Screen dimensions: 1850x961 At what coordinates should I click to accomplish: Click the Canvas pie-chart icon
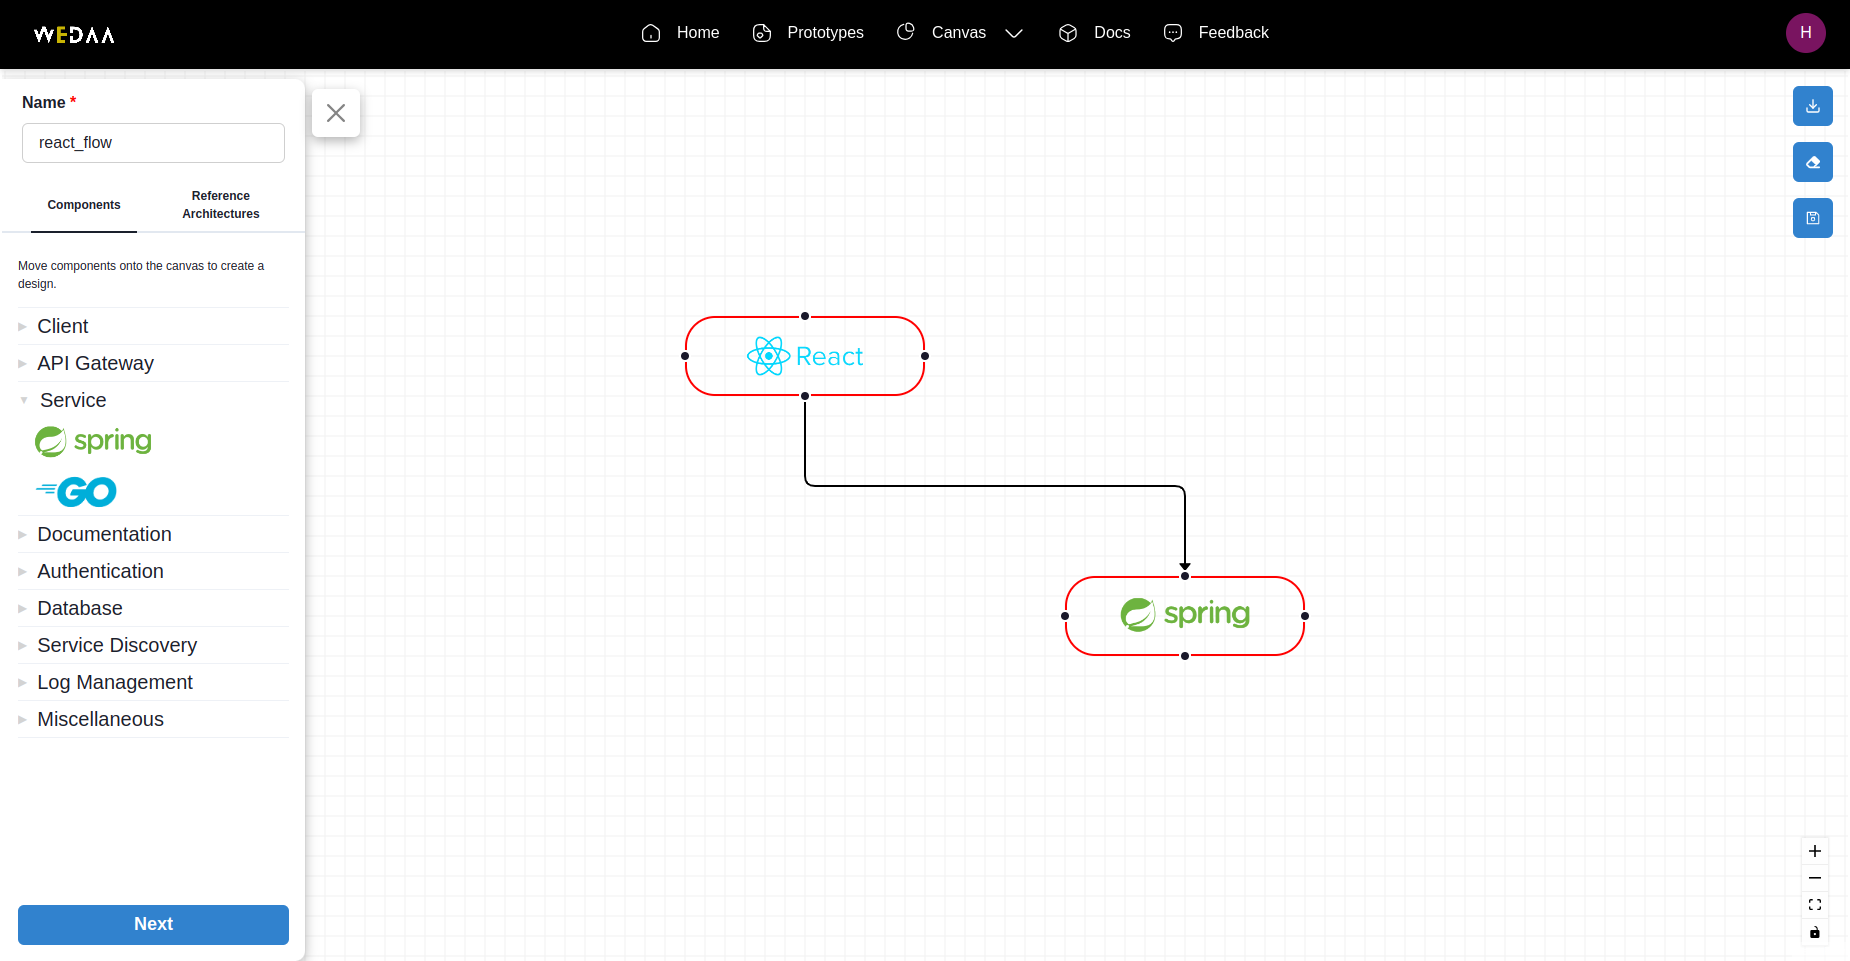click(x=906, y=32)
